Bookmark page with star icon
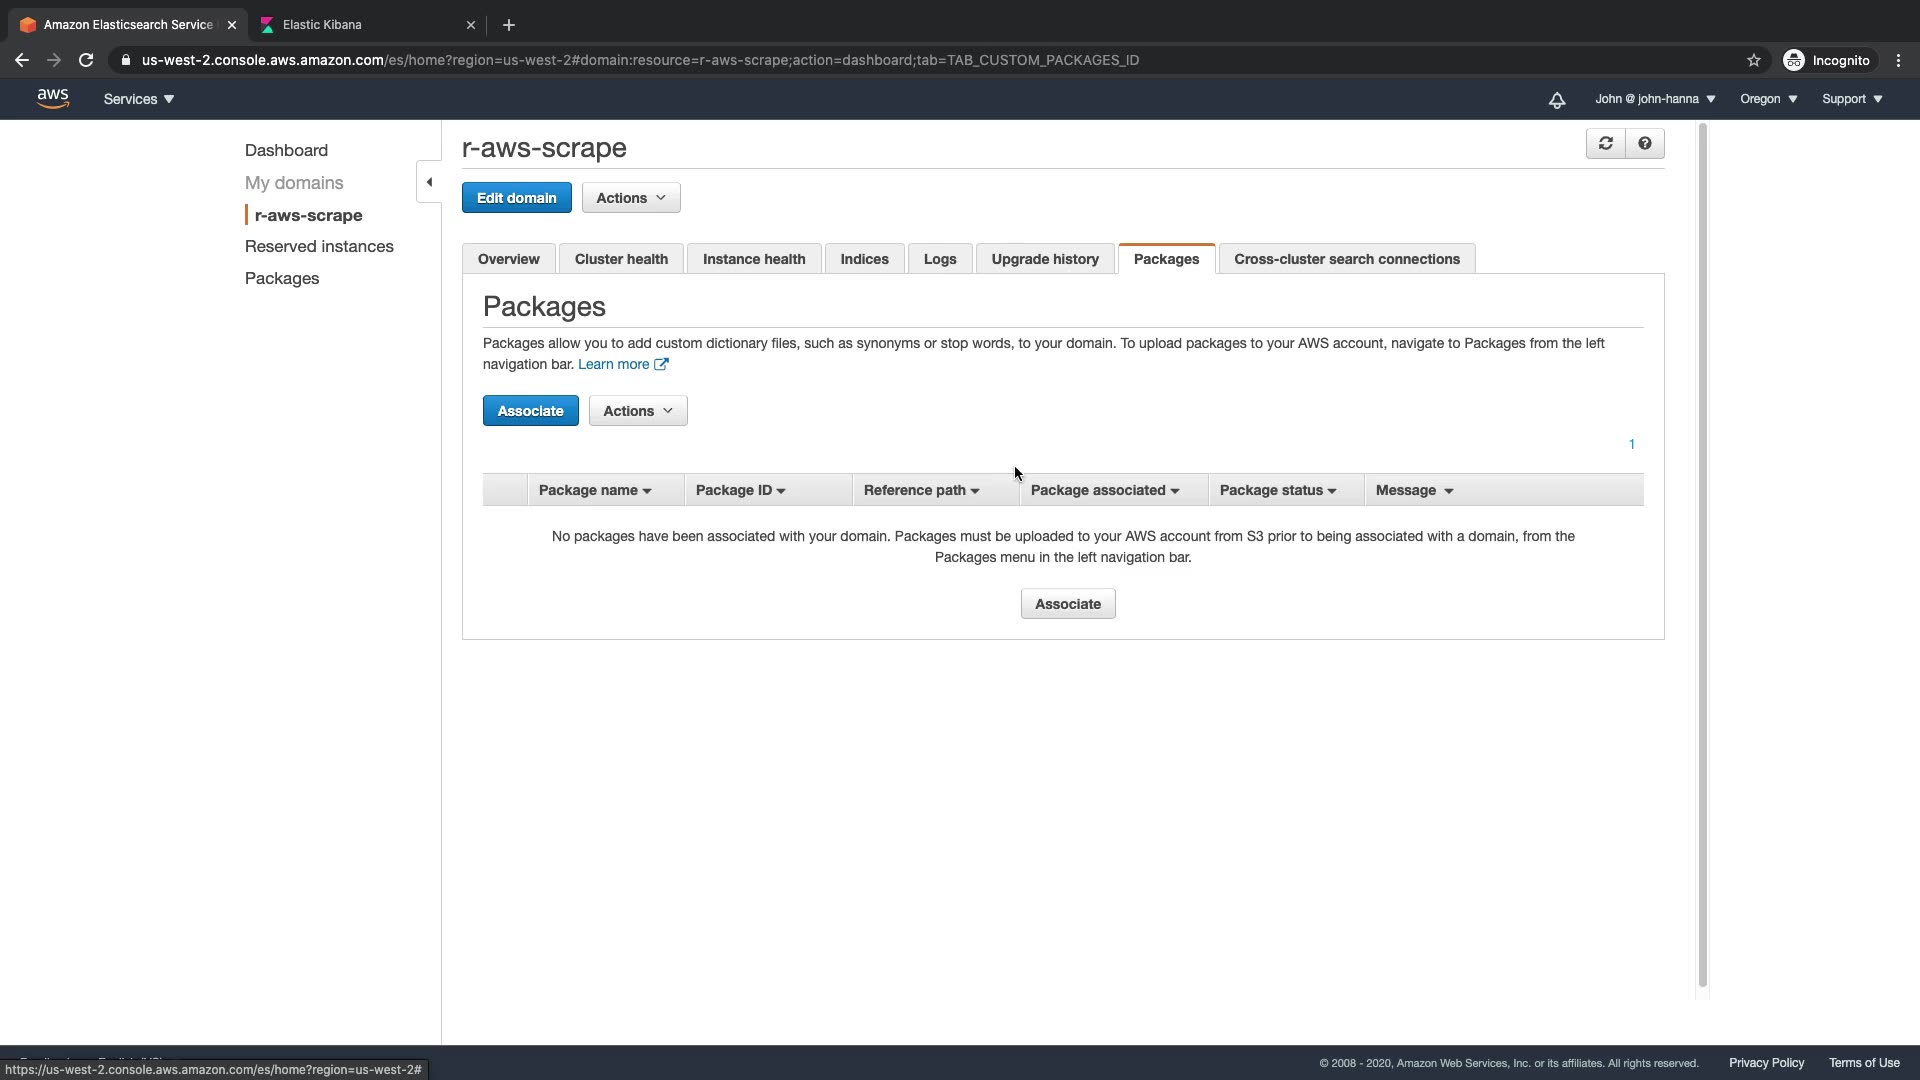The height and width of the screenshot is (1080, 1920). tap(1753, 60)
